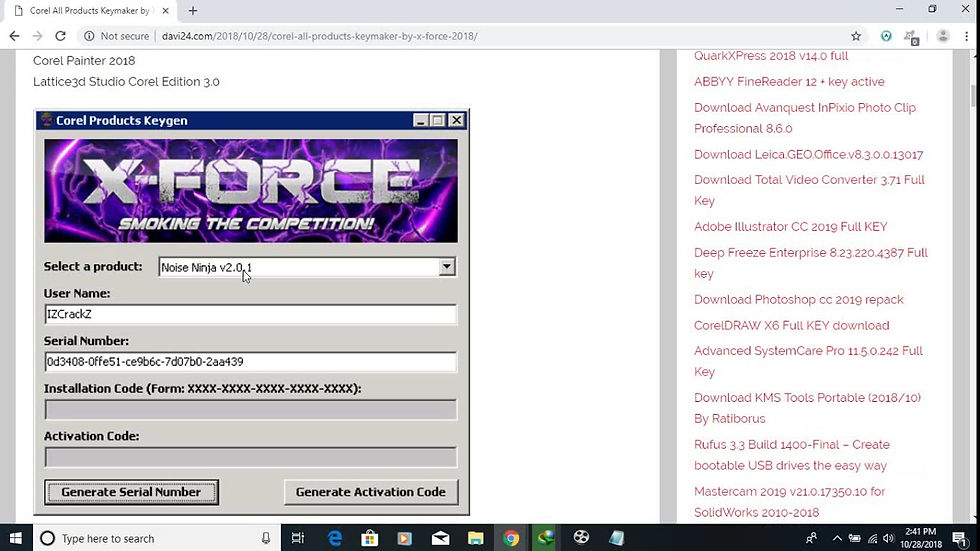
Task: Click Generate Serial Number
Action: 131,492
